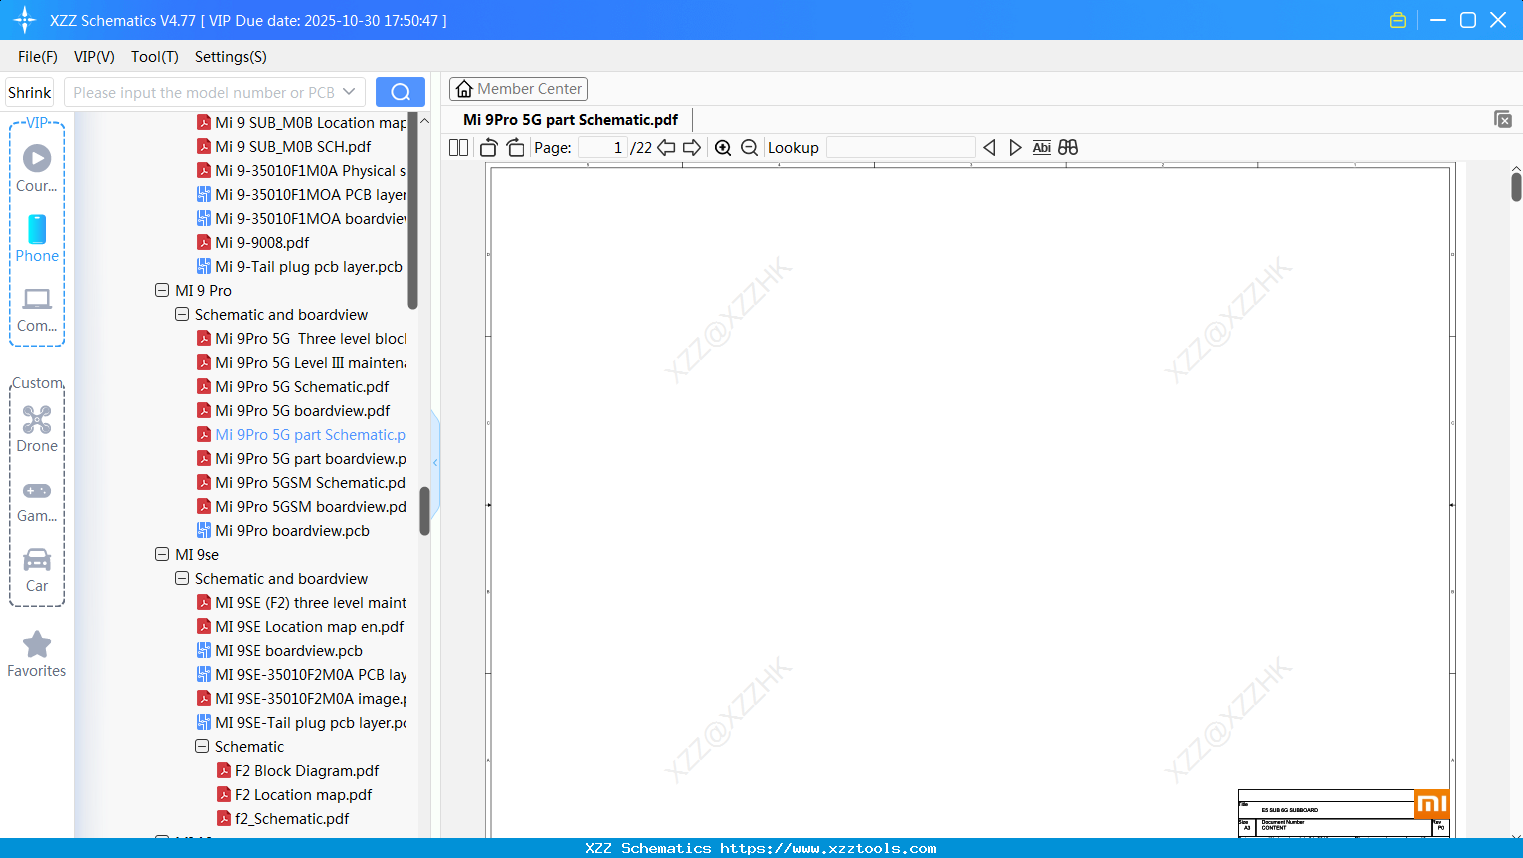The height and width of the screenshot is (858, 1523).
Task: Go to the previous page arrow
Action: click(666, 148)
